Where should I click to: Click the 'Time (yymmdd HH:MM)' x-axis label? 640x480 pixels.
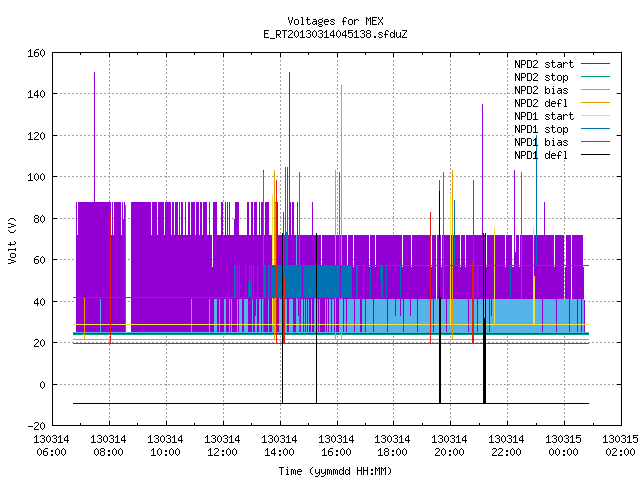335,471
